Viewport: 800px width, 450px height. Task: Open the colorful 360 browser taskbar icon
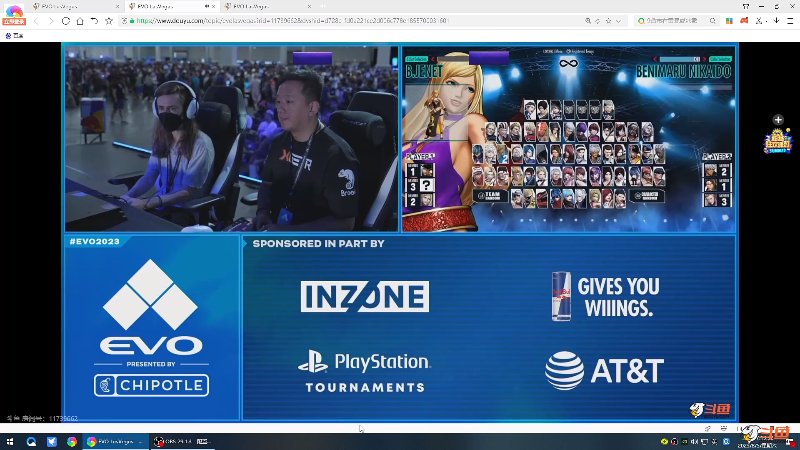pos(72,442)
